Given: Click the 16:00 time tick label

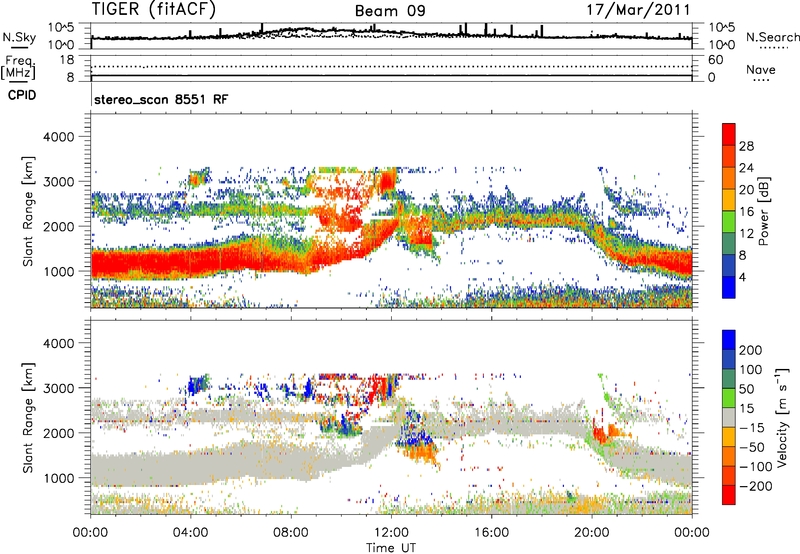Looking at the screenshot, I should tap(491, 533).
